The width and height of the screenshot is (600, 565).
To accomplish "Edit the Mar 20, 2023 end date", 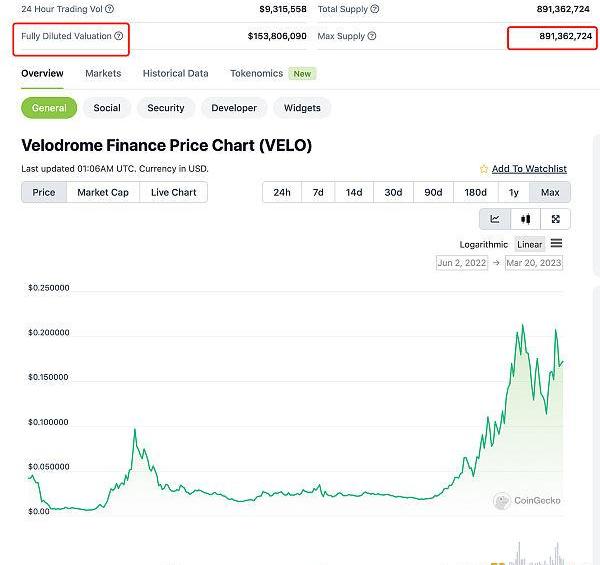I will 534,263.
